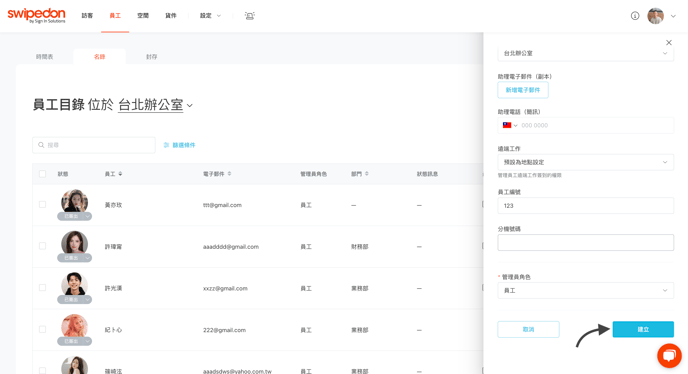Click email aaadddd@gmail.com

click(x=231, y=247)
